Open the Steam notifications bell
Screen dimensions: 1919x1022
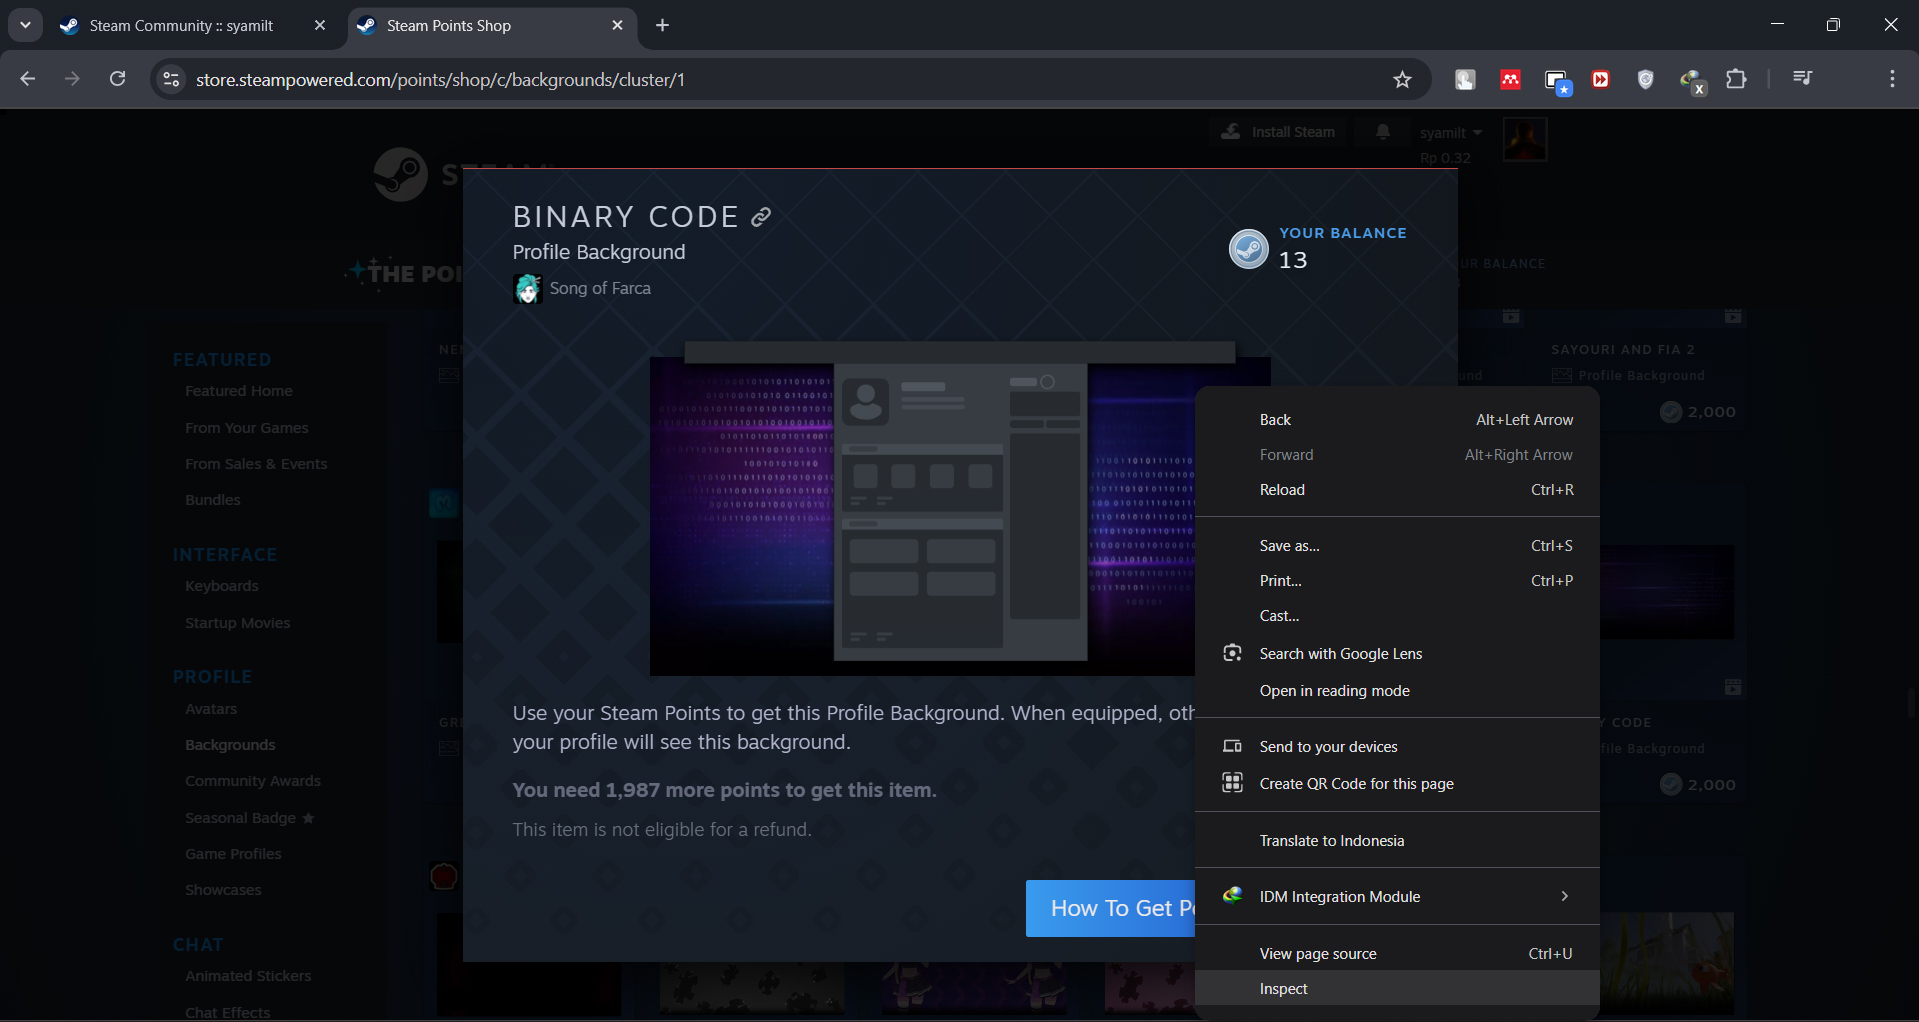coord(1383,132)
